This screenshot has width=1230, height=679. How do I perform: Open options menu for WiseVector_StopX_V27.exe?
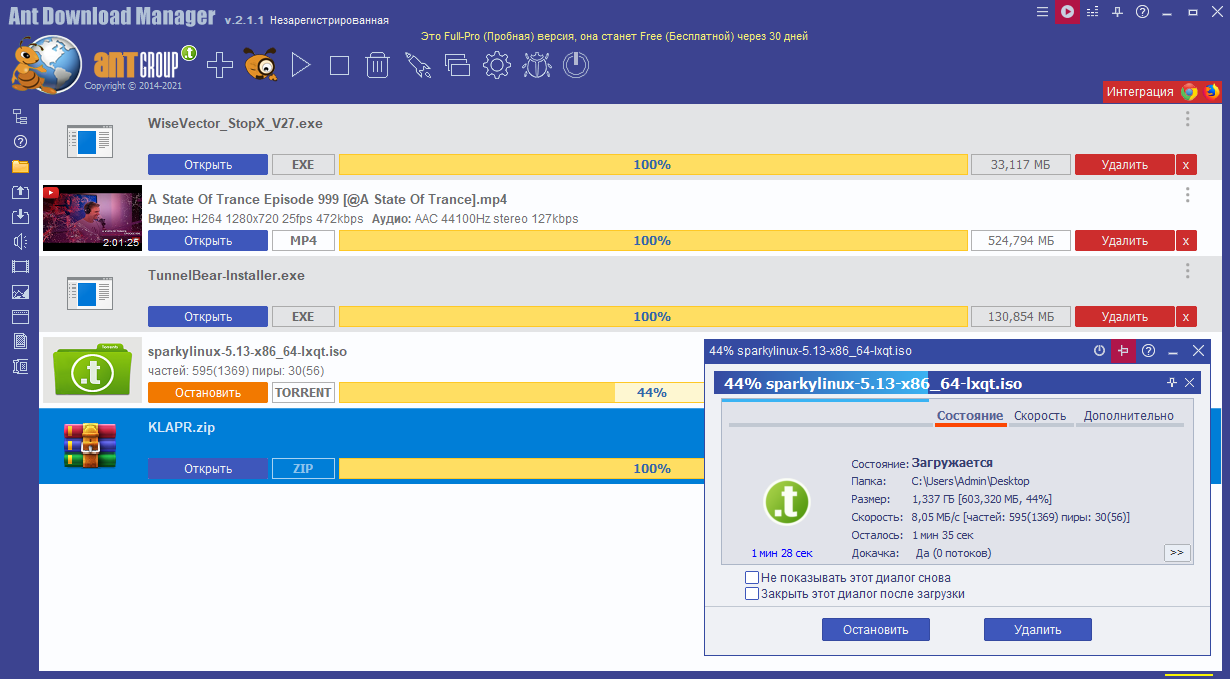(x=1187, y=119)
